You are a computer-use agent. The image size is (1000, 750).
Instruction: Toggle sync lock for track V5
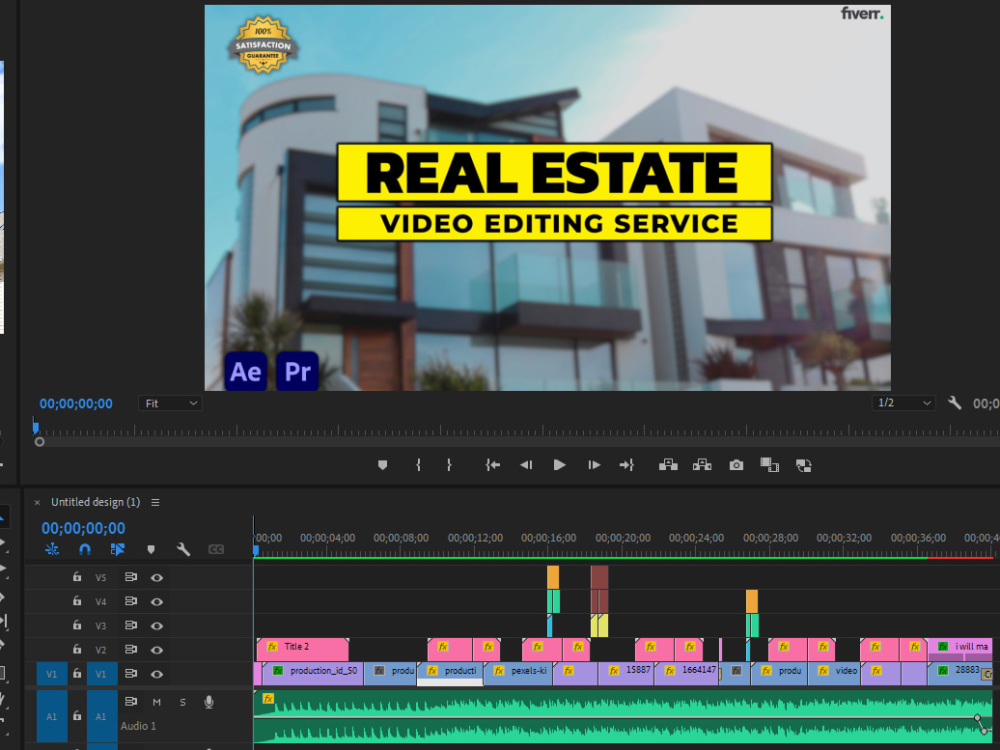click(x=131, y=577)
